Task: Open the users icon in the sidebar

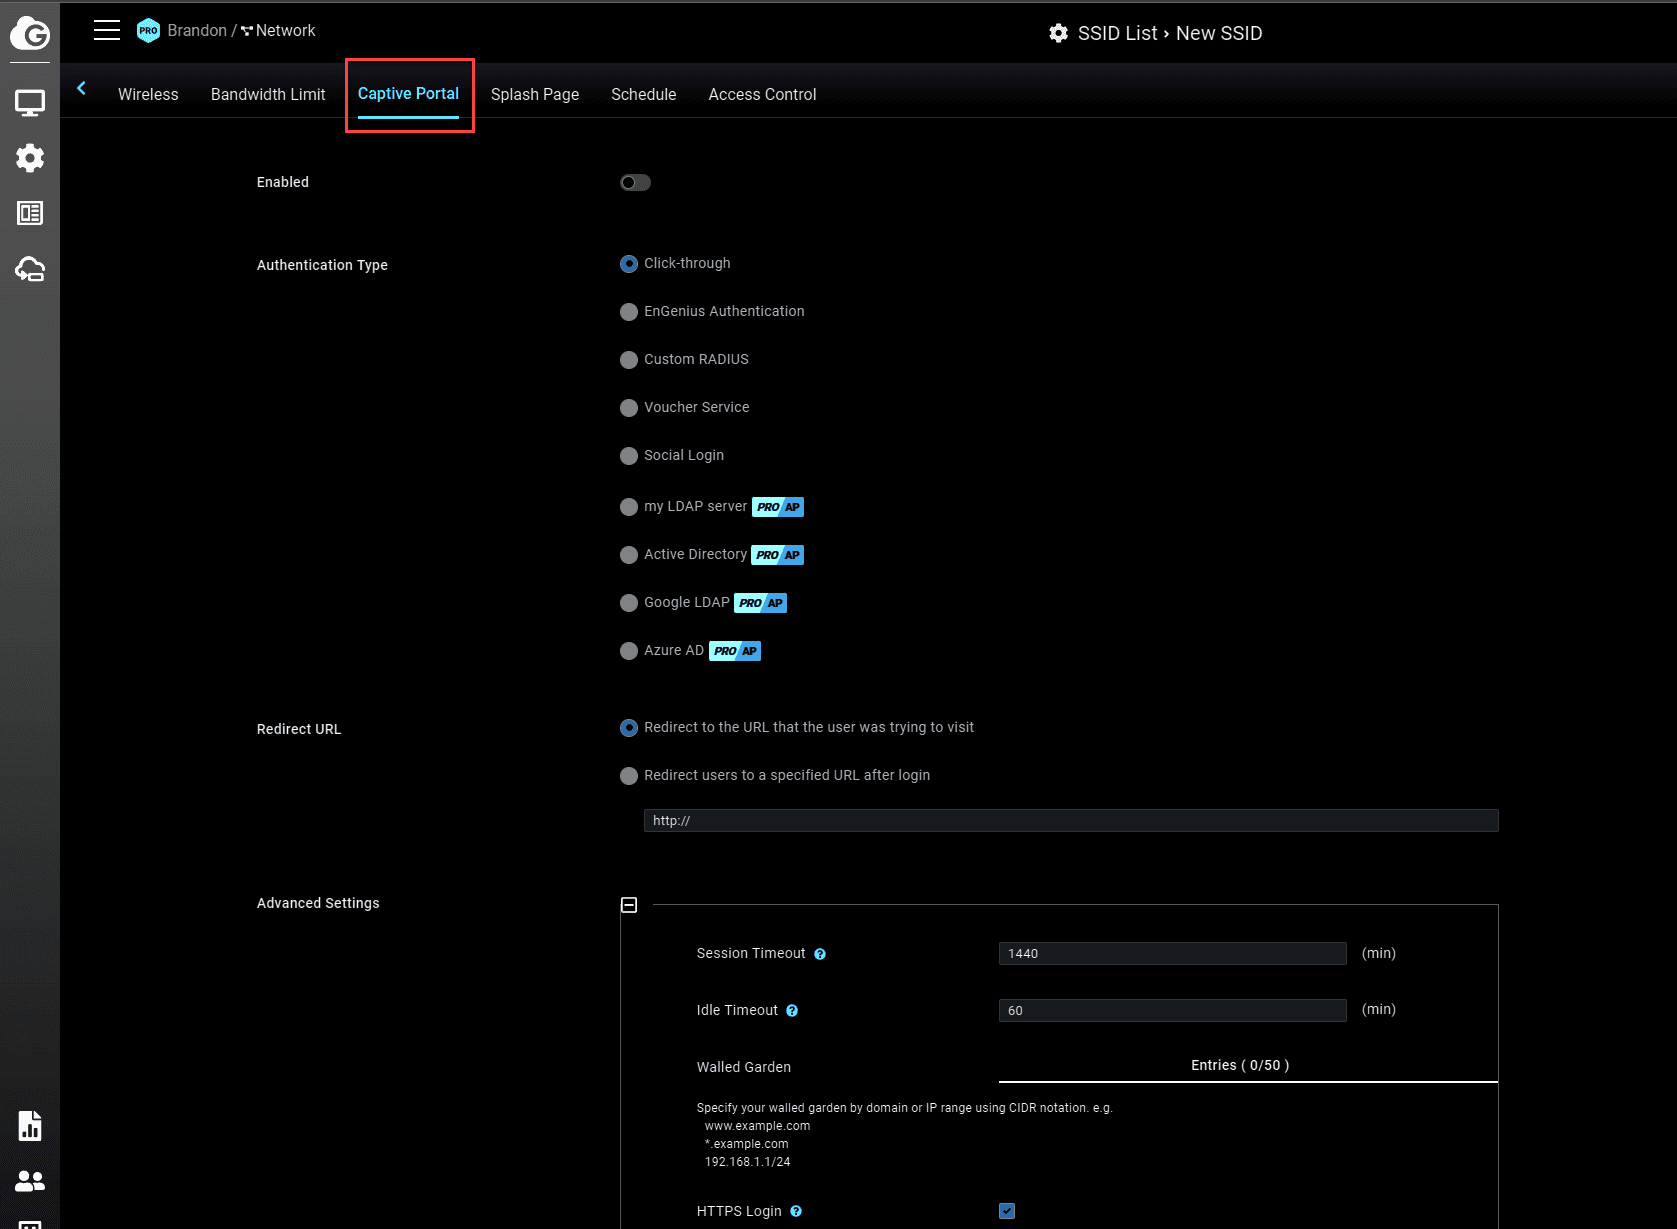Action: 30,1181
